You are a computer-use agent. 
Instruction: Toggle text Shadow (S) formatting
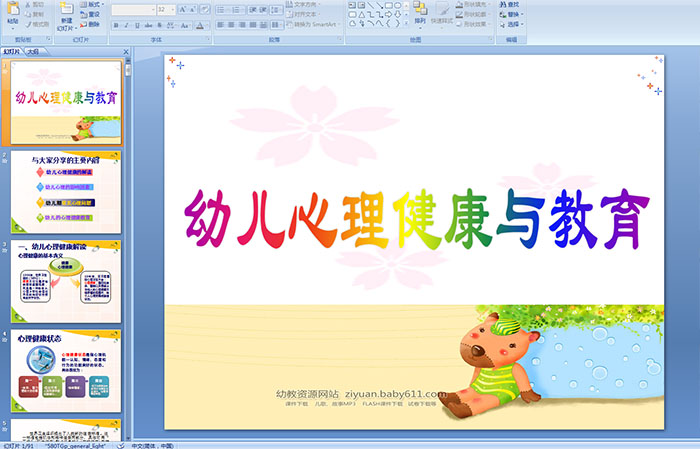tap(159, 25)
